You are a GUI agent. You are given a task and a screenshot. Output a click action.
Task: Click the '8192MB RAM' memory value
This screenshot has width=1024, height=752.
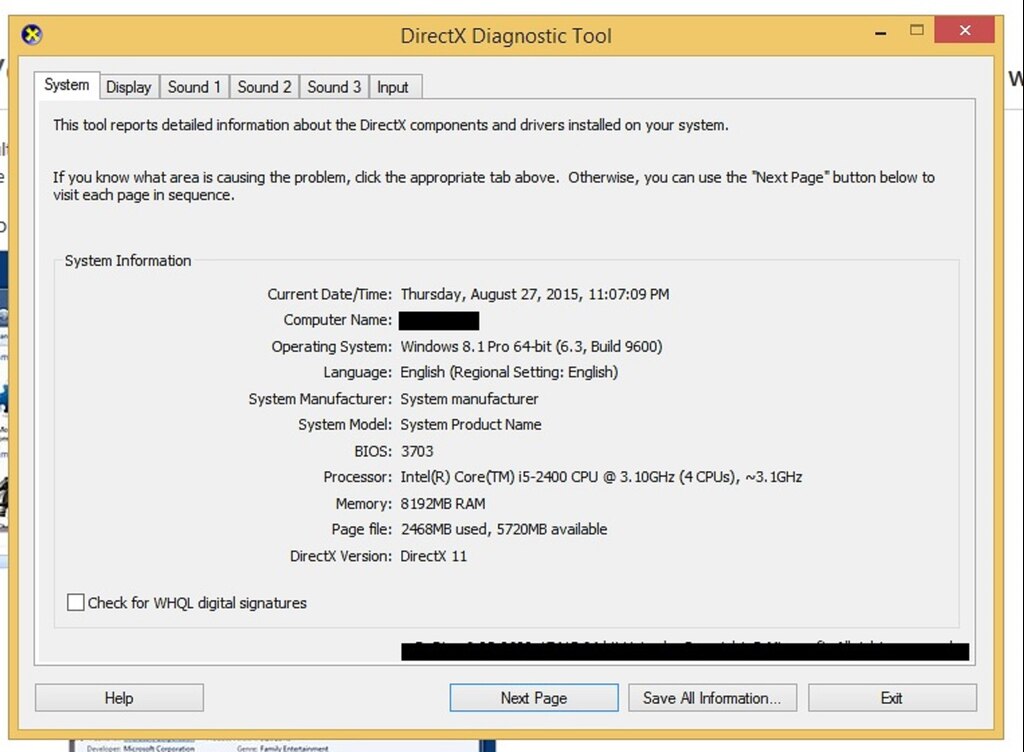[443, 503]
